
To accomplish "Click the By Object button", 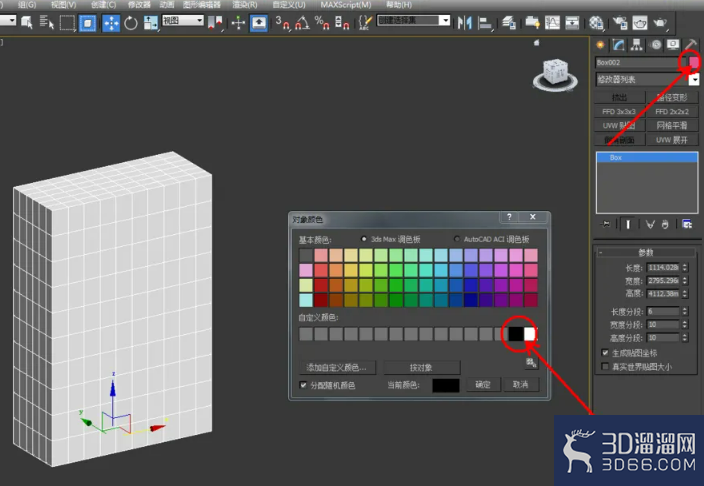I will coord(421,367).
